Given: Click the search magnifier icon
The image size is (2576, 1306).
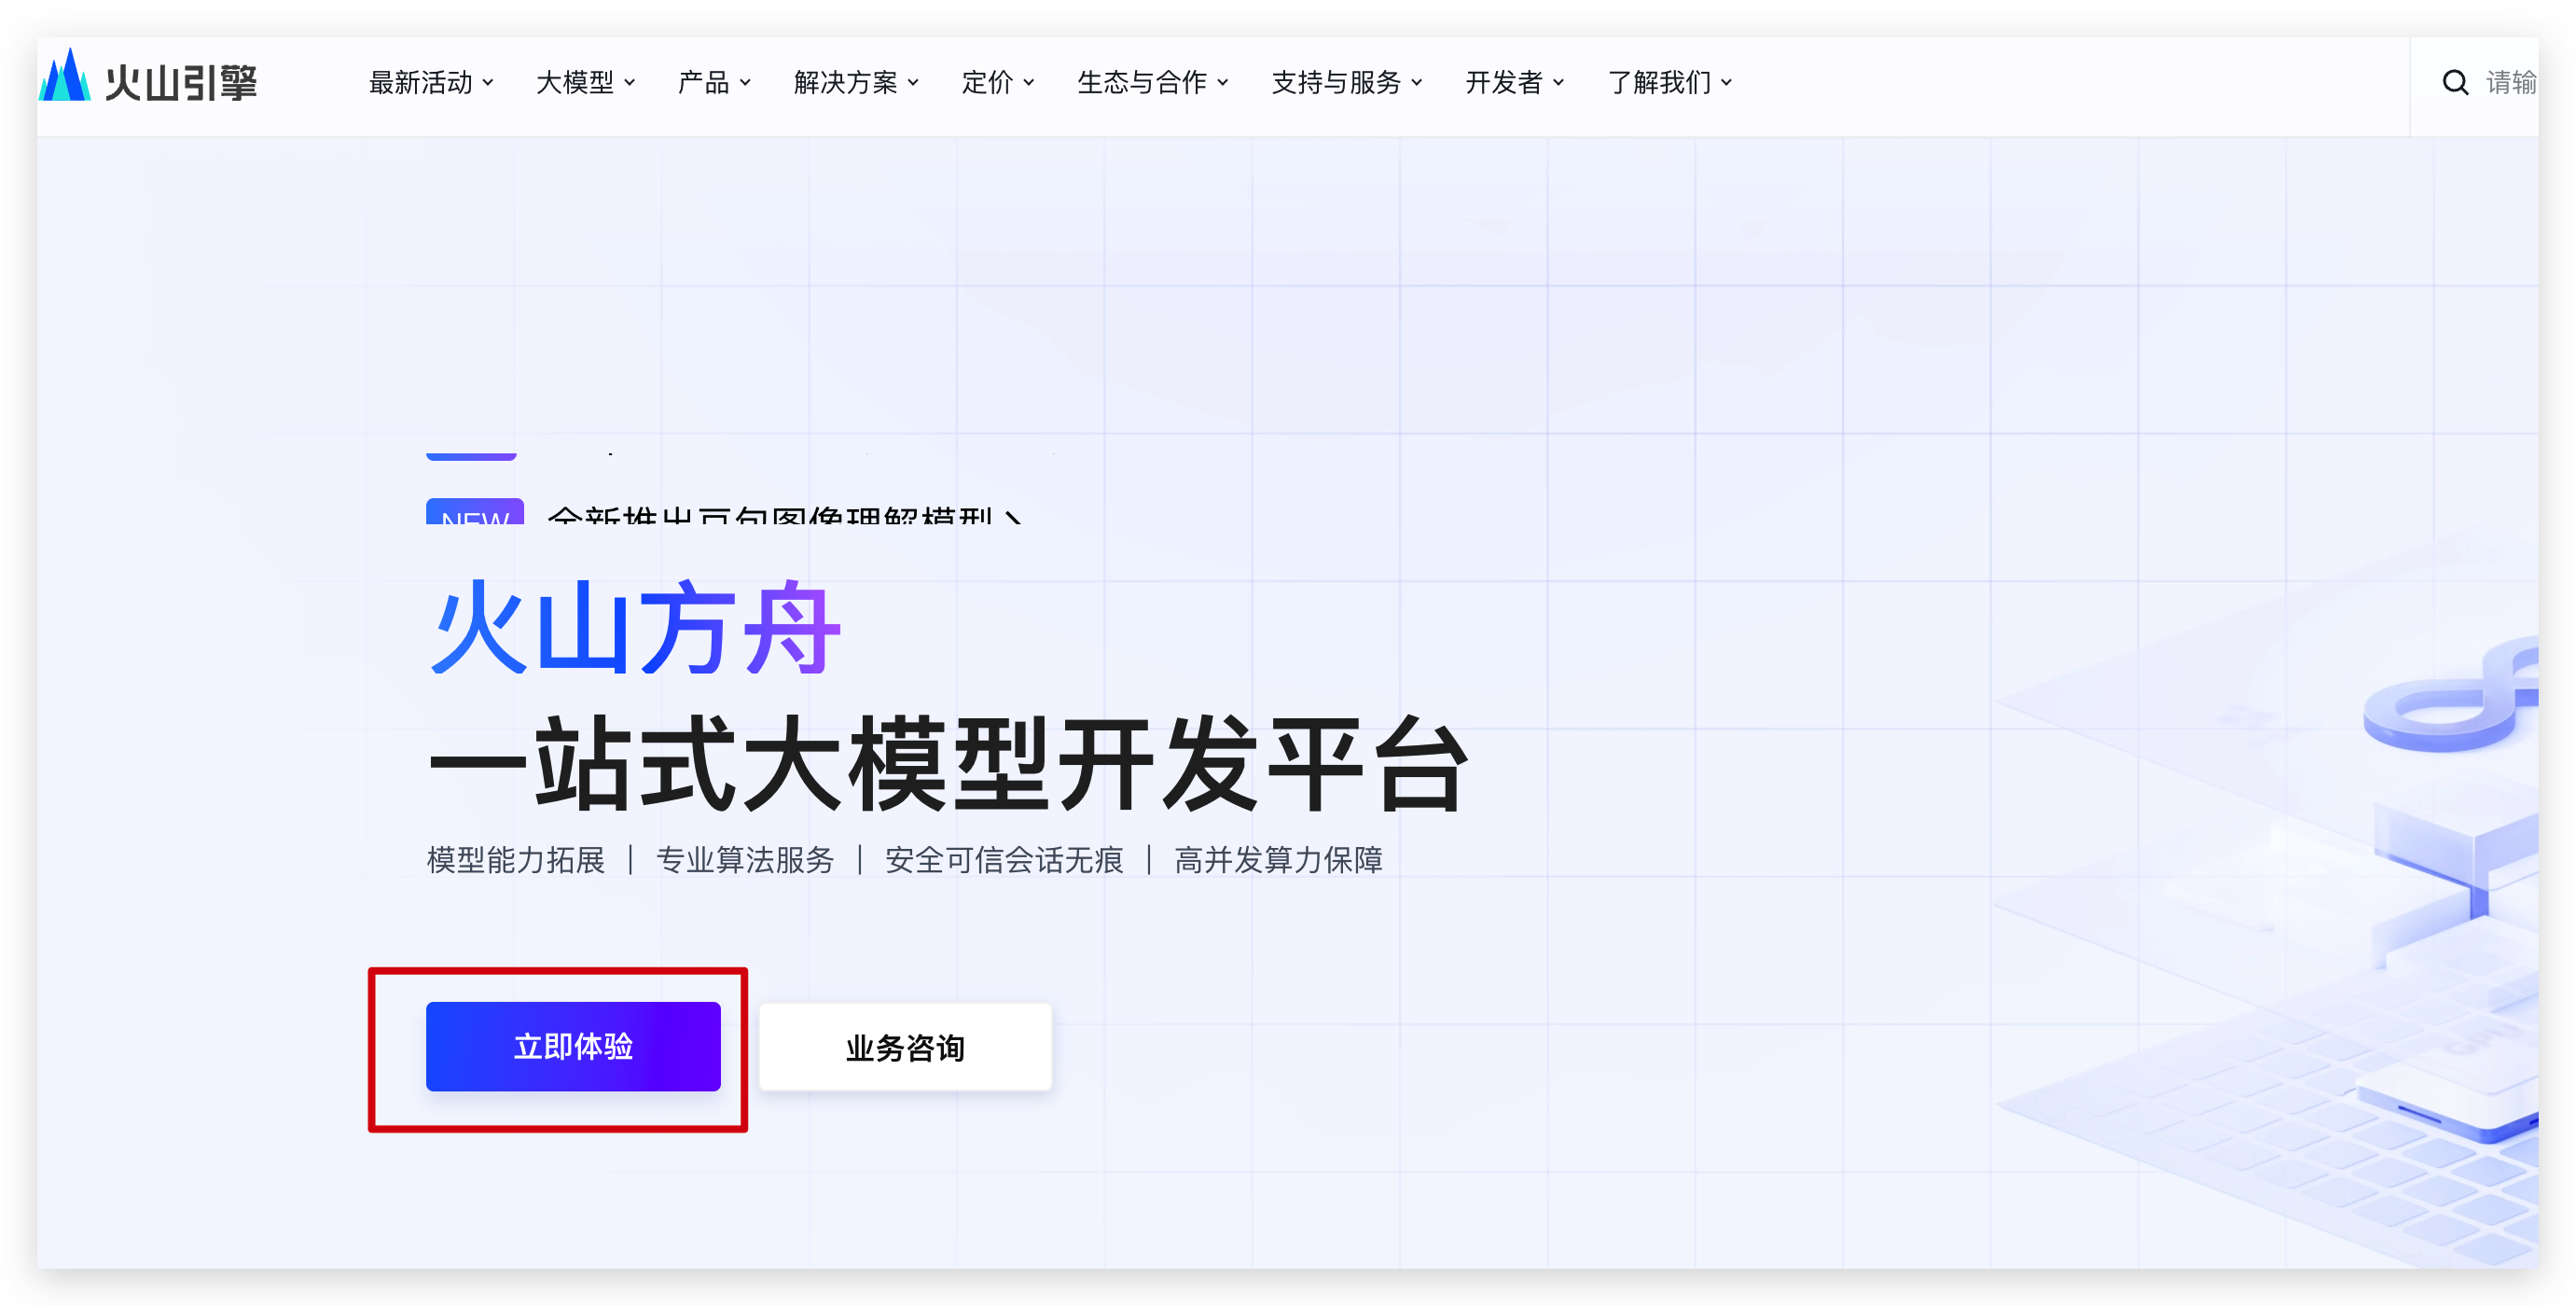Looking at the screenshot, I should pos(2455,83).
